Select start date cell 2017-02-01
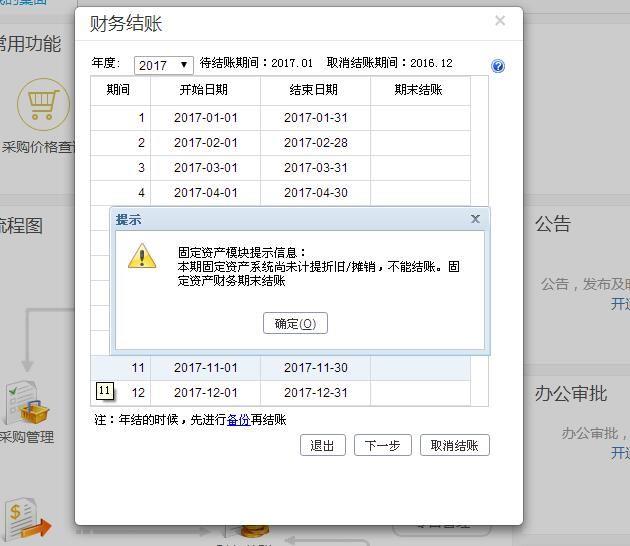This screenshot has height=546, width=630. (205, 143)
